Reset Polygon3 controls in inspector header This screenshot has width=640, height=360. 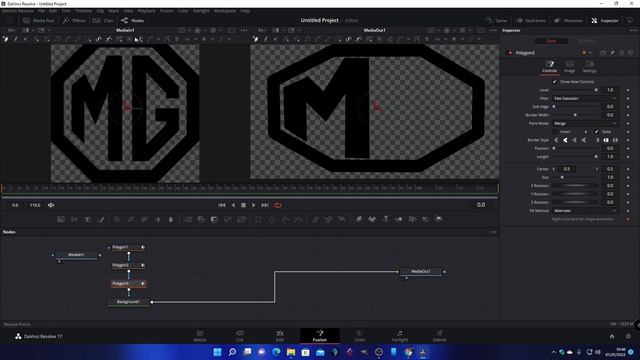point(631,53)
